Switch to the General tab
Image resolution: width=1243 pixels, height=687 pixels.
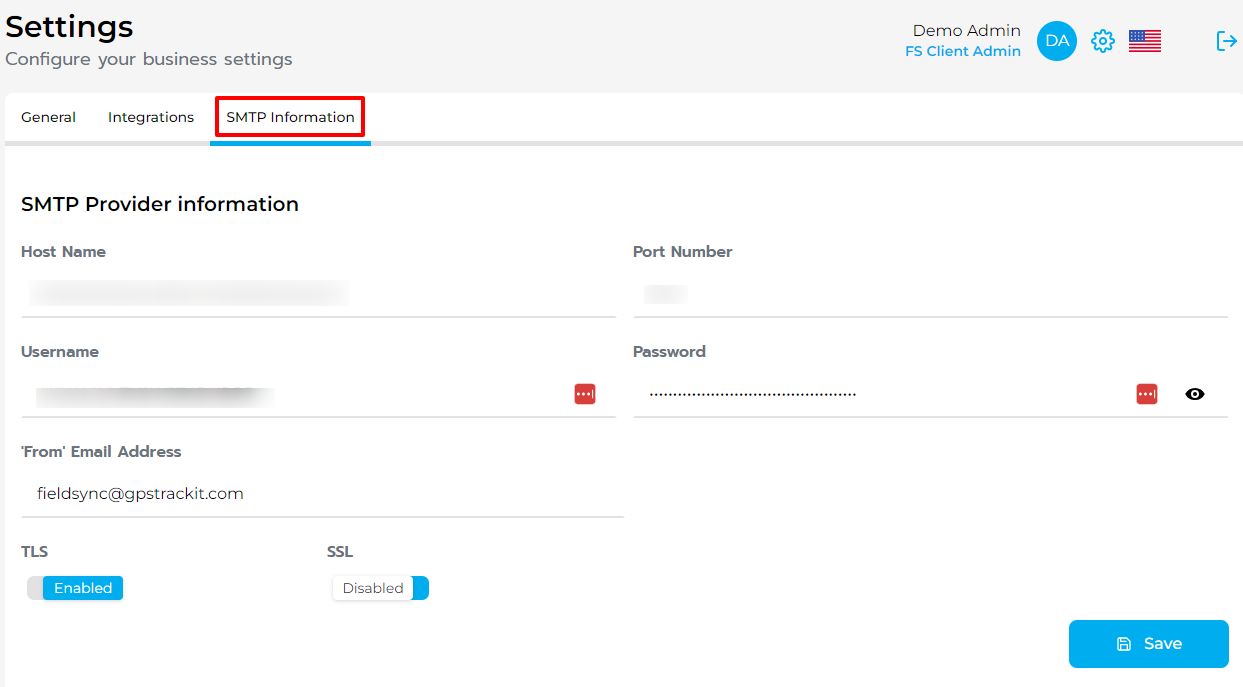(x=48, y=117)
